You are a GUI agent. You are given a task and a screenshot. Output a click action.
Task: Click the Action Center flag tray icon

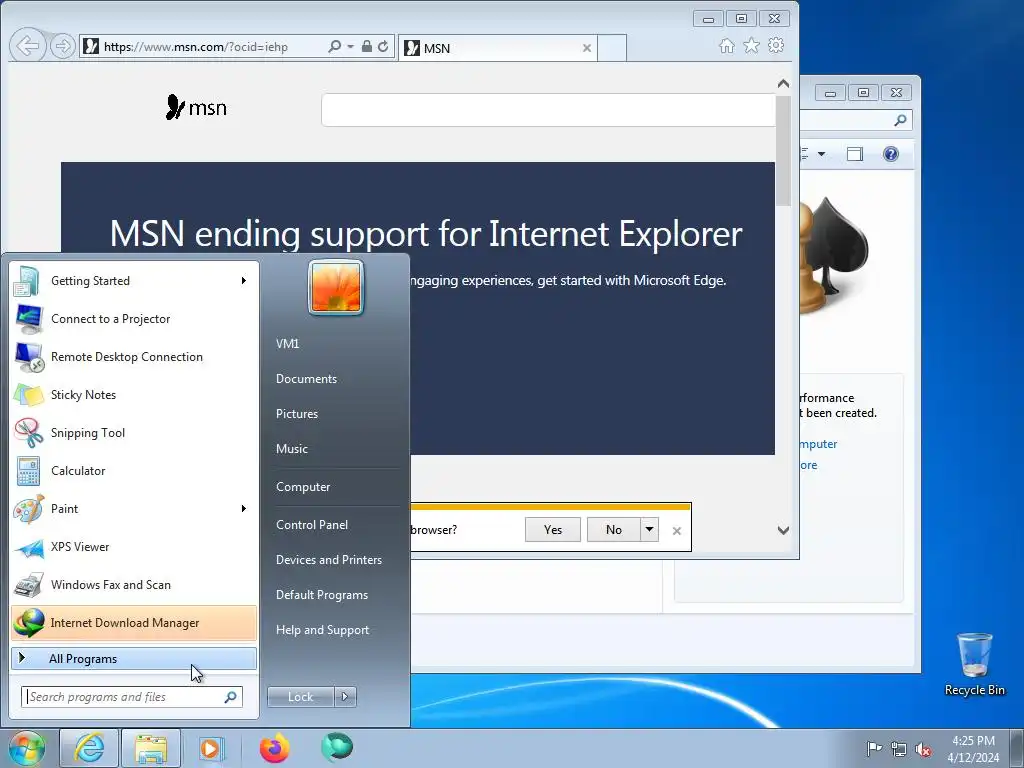click(873, 749)
